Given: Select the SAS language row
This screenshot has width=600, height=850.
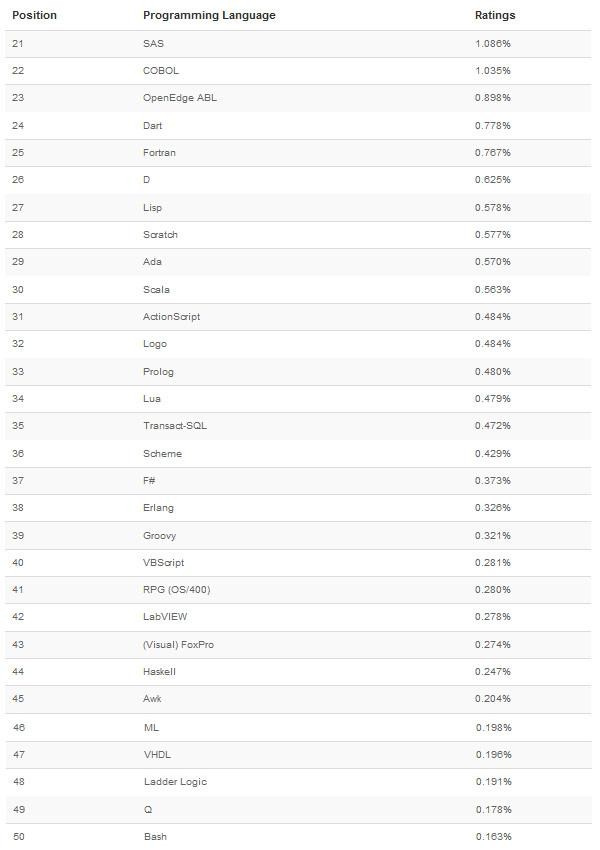Looking at the screenshot, I should point(298,44).
